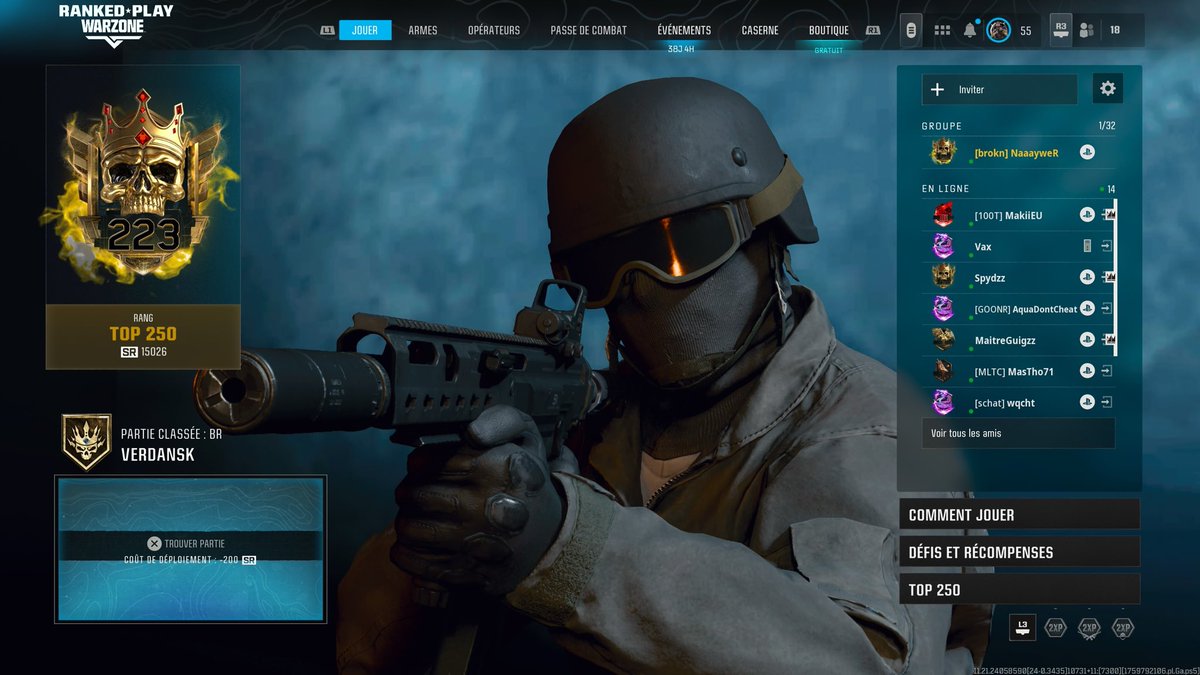
Task: Click NaaayweR's PlayStation icon
Action: (x=1087, y=153)
